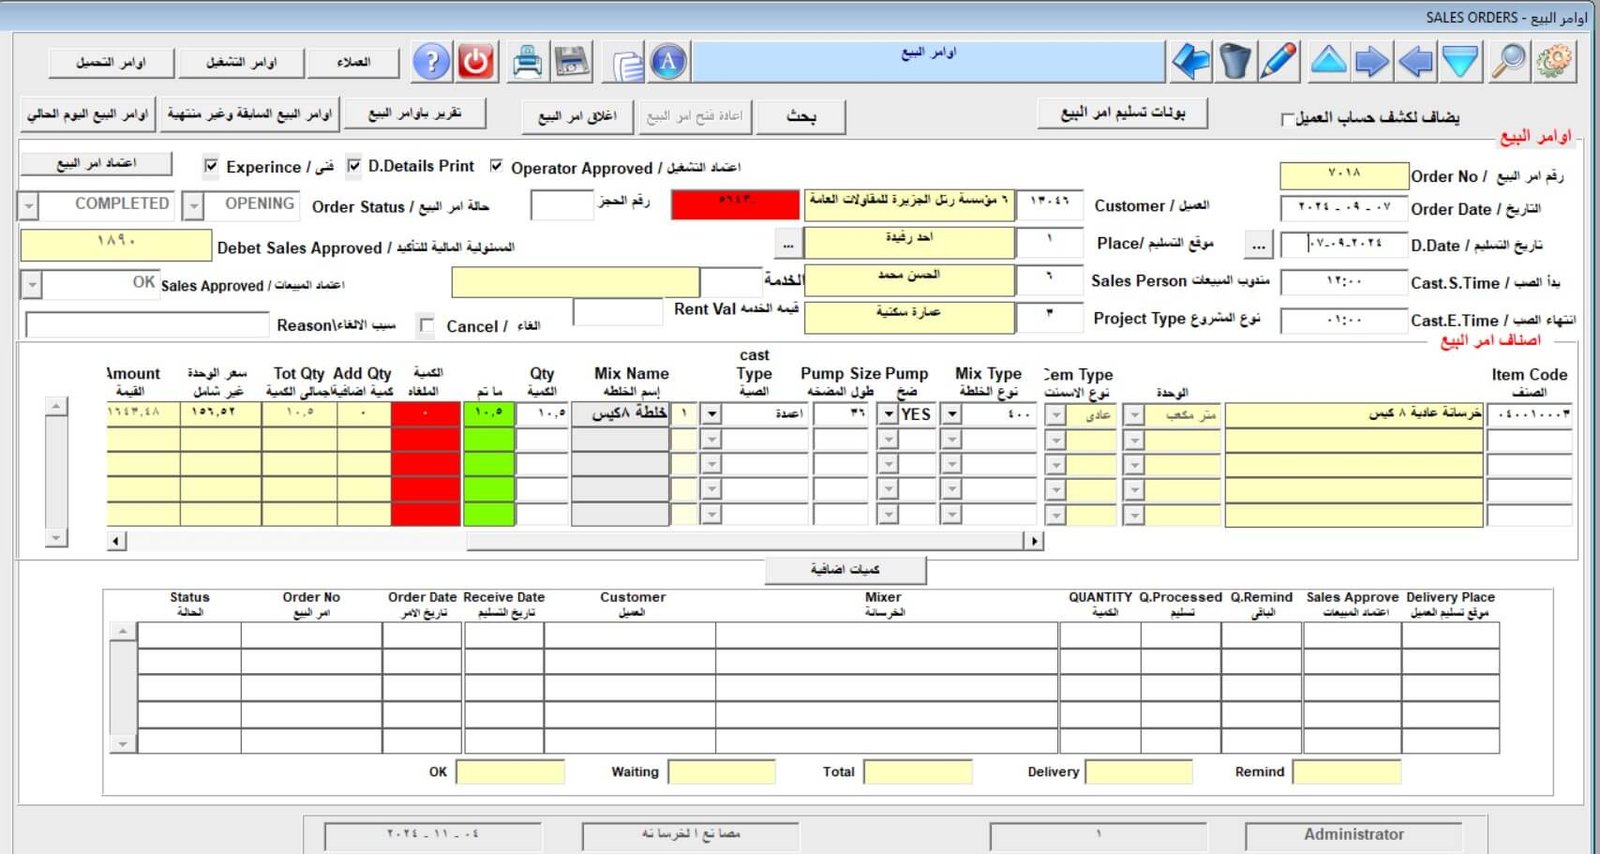Expand the COMPLETED status dropdown
This screenshot has width=1600, height=854.
click(29, 206)
